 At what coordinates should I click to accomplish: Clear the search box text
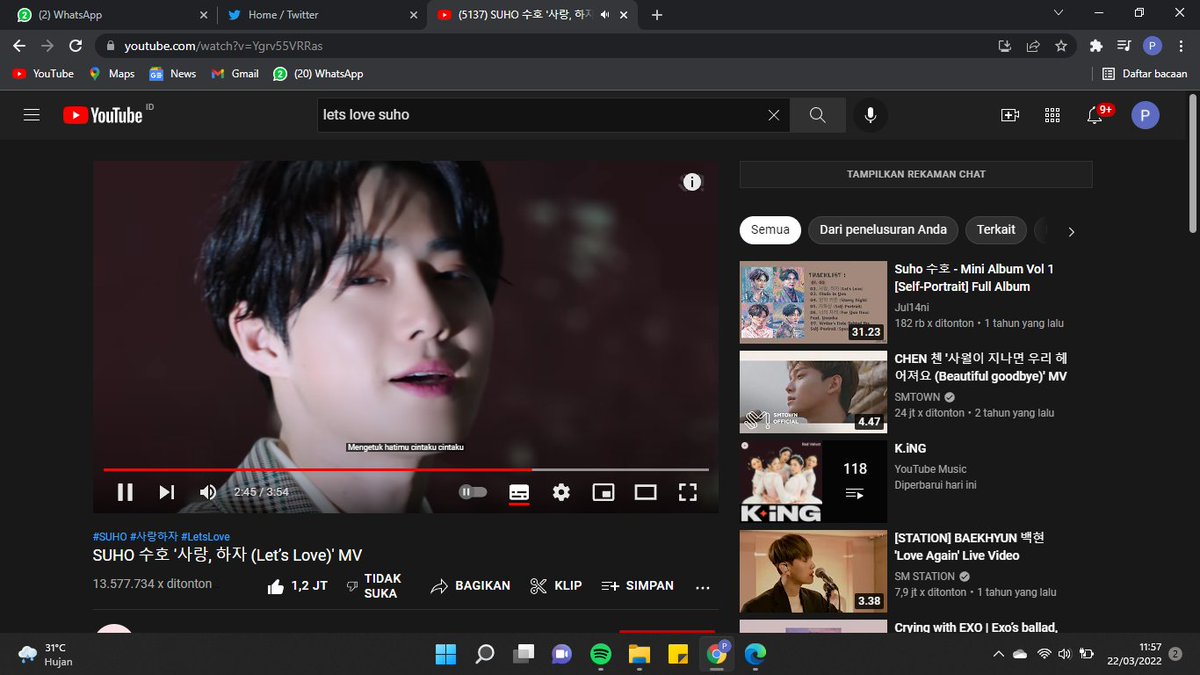pos(774,115)
